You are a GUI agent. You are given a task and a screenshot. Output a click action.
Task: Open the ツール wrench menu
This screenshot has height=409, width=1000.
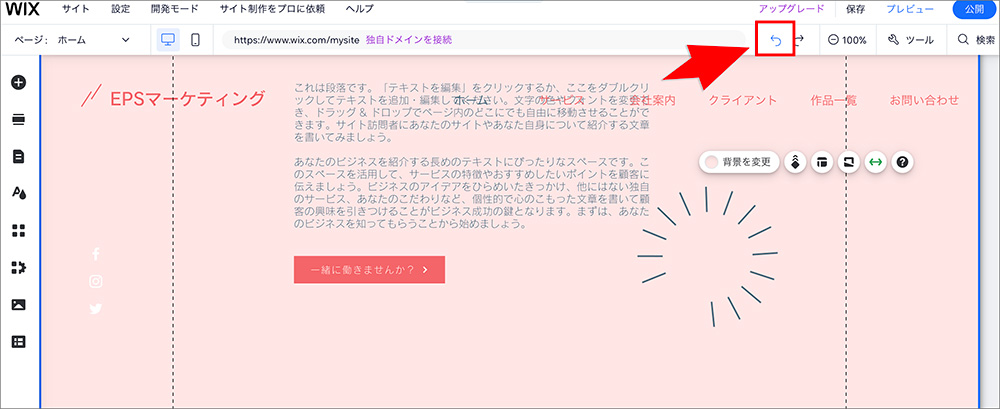click(911, 40)
